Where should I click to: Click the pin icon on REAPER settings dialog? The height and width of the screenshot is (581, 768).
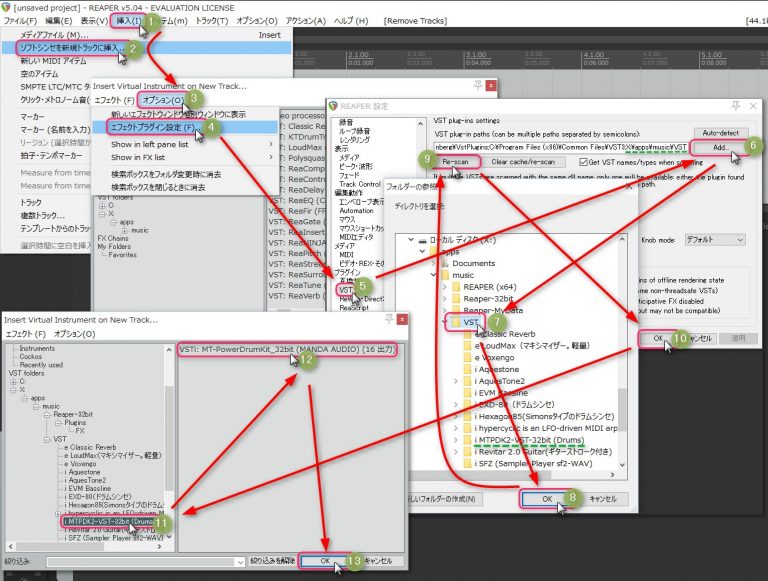[x=737, y=105]
